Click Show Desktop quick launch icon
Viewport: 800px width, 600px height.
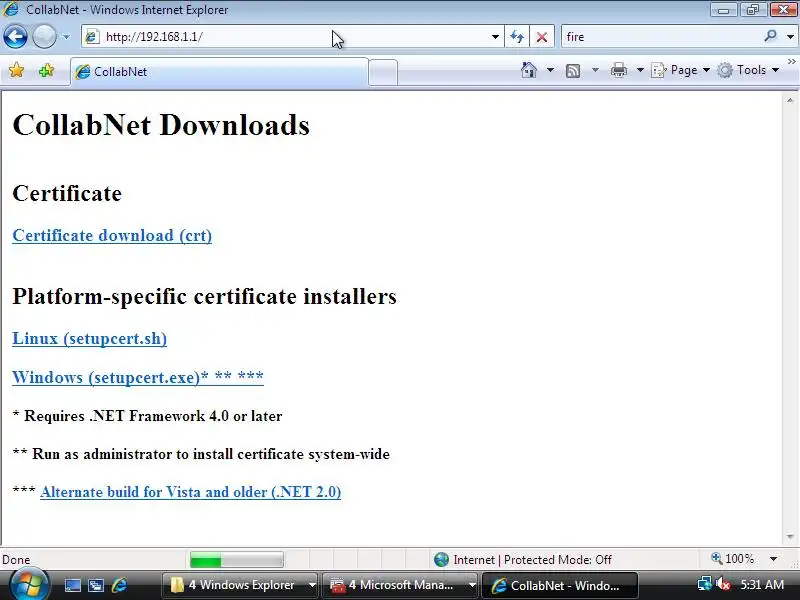(72, 586)
